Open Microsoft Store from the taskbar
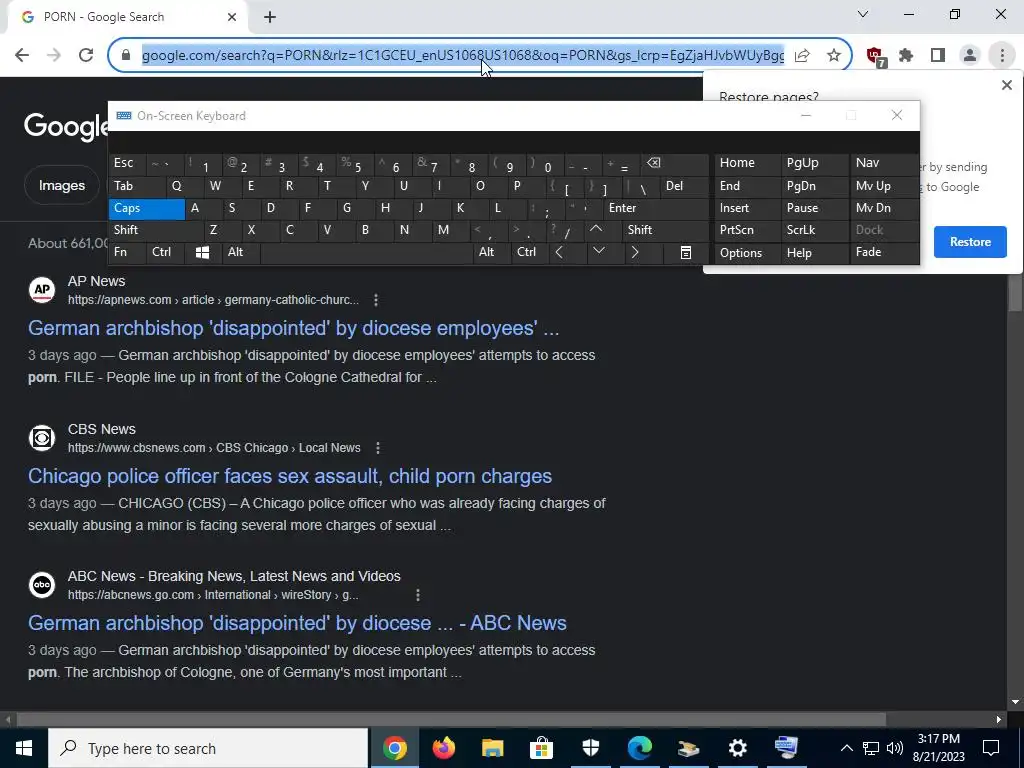The image size is (1024, 768). pyautogui.click(x=541, y=748)
